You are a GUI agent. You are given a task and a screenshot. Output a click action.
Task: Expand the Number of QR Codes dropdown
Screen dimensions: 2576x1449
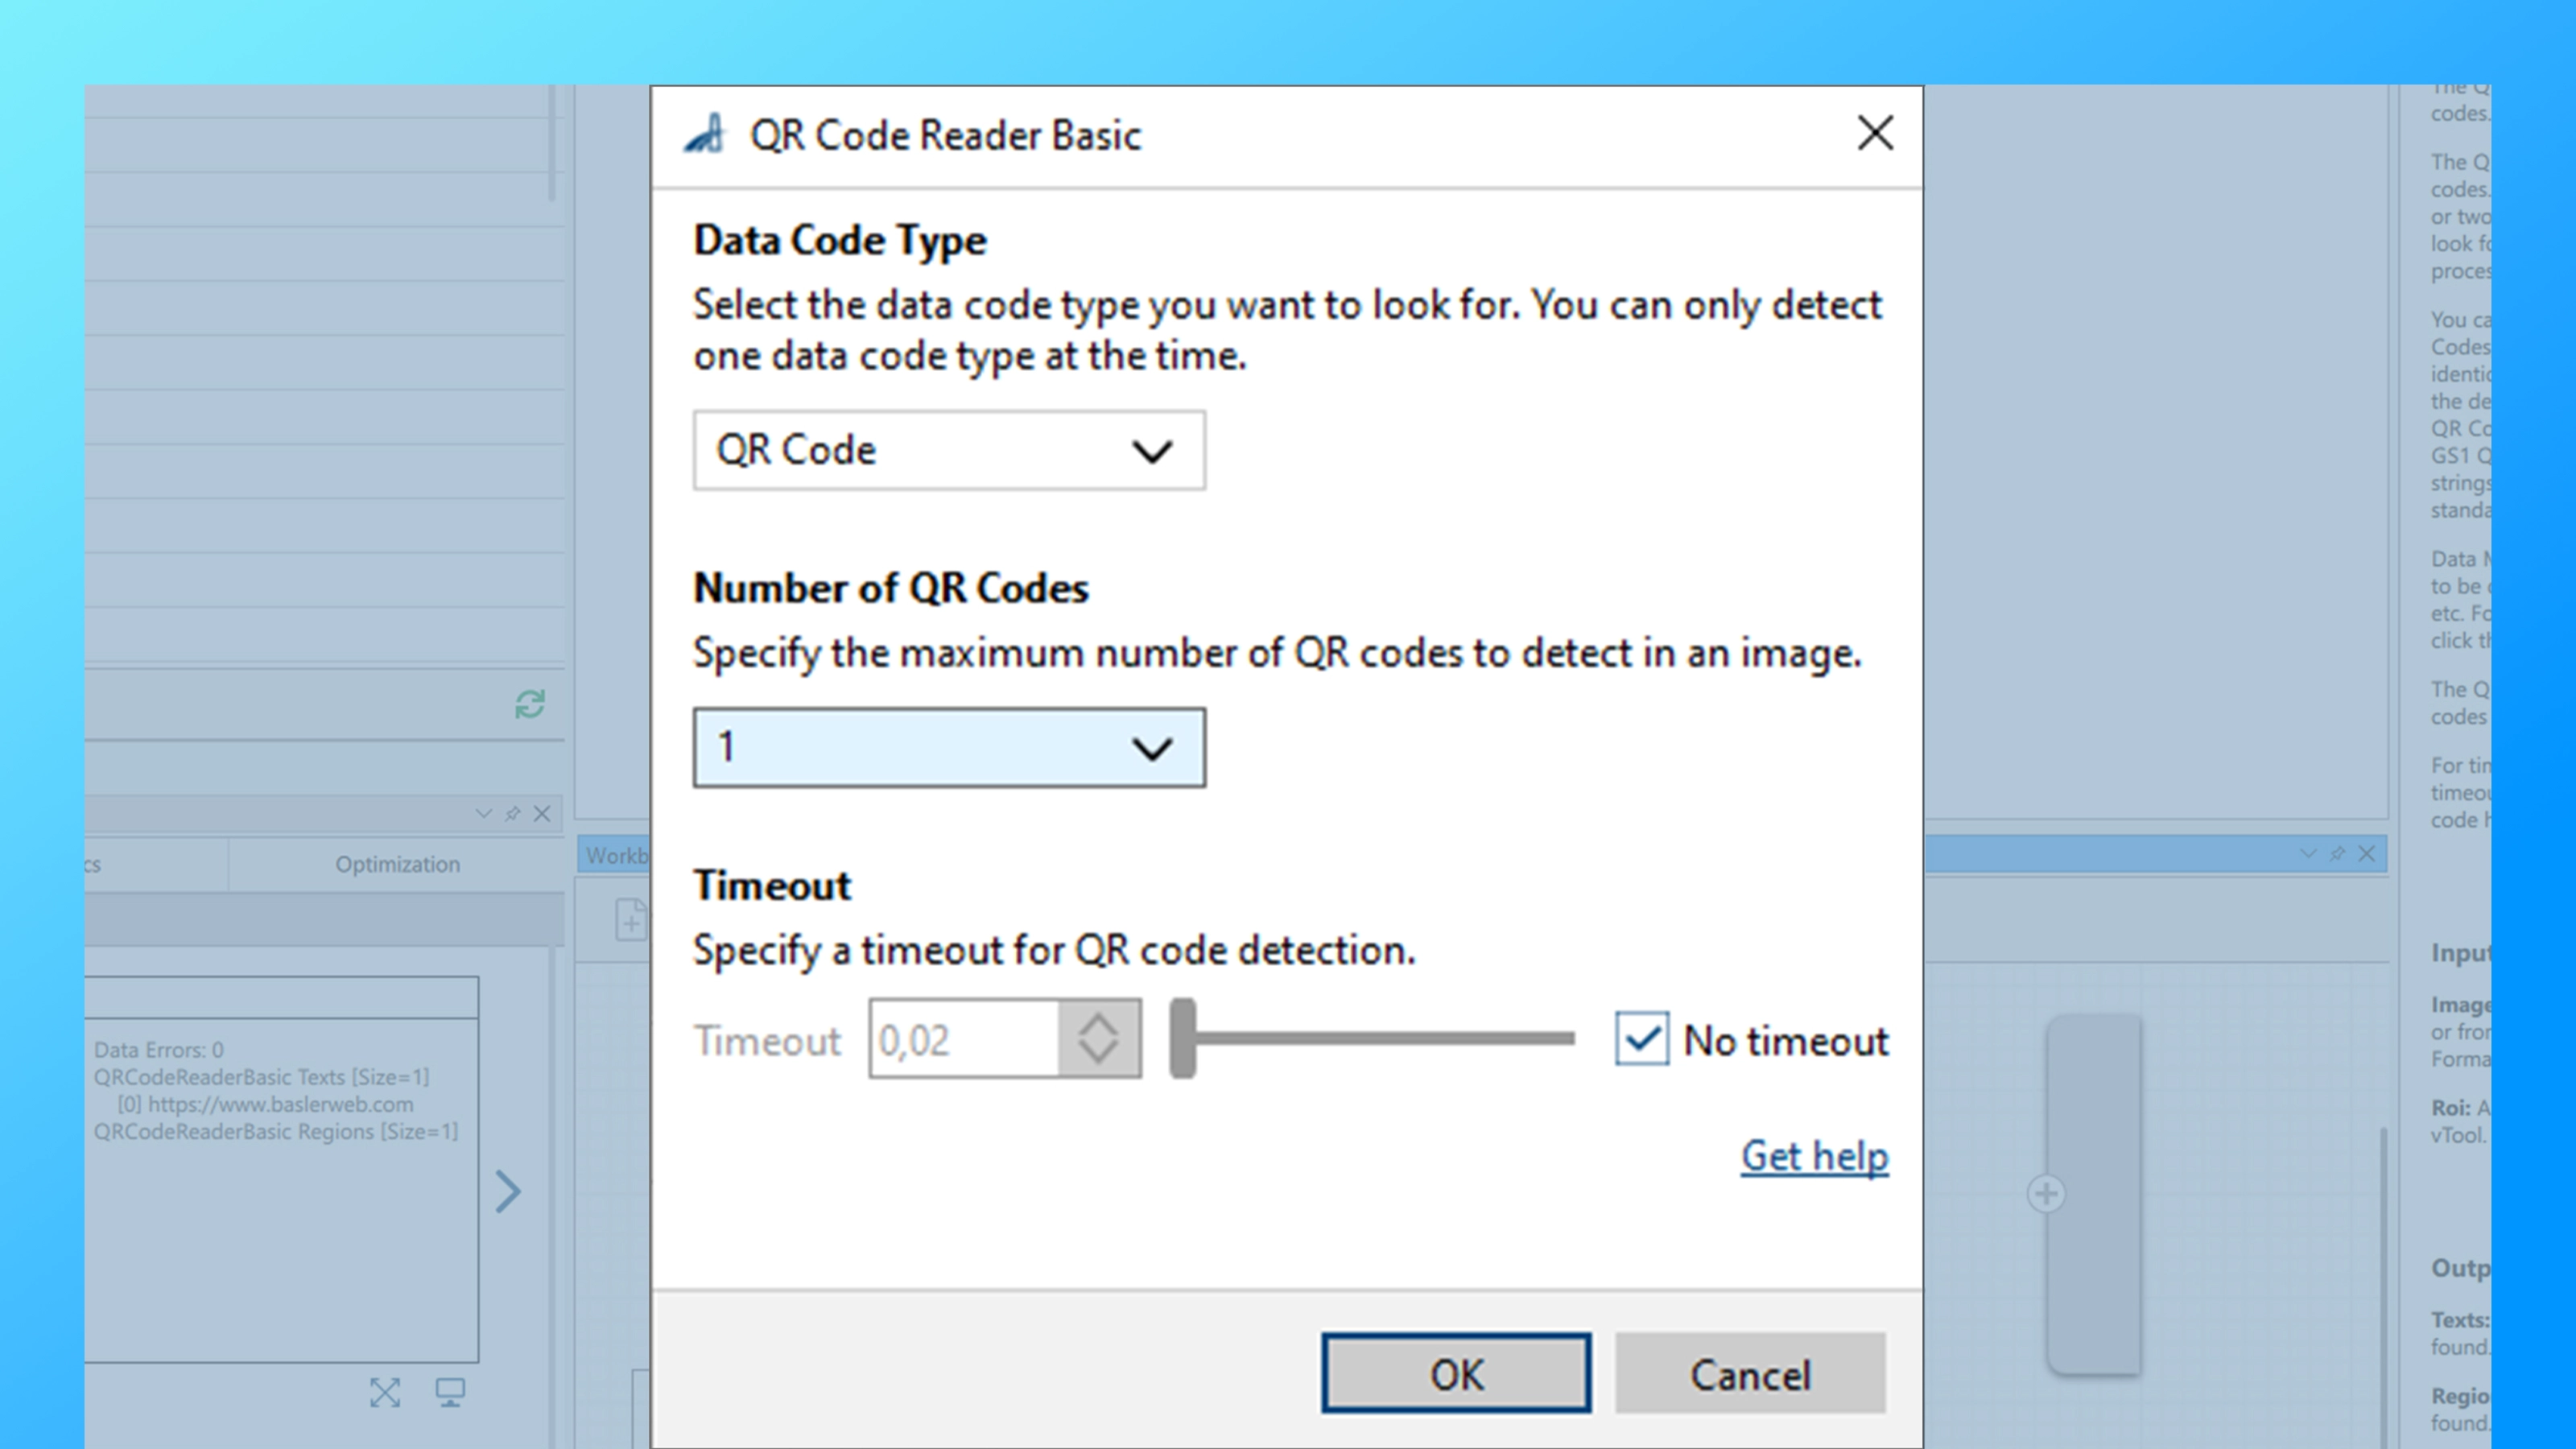click(949, 748)
